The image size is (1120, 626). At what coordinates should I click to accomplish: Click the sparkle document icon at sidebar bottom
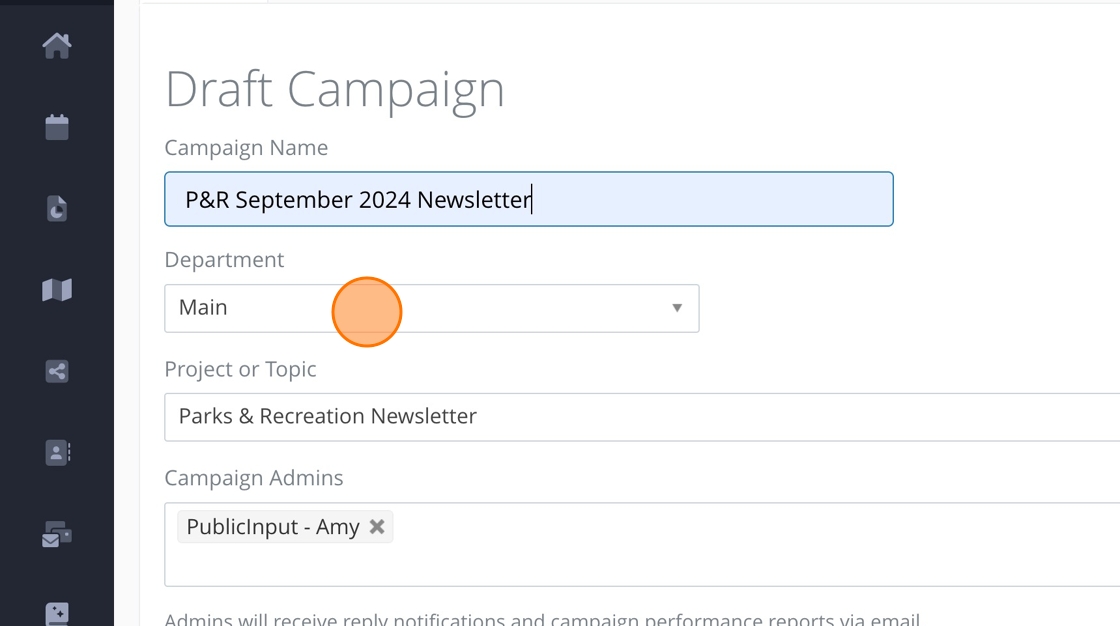(x=57, y=612)
